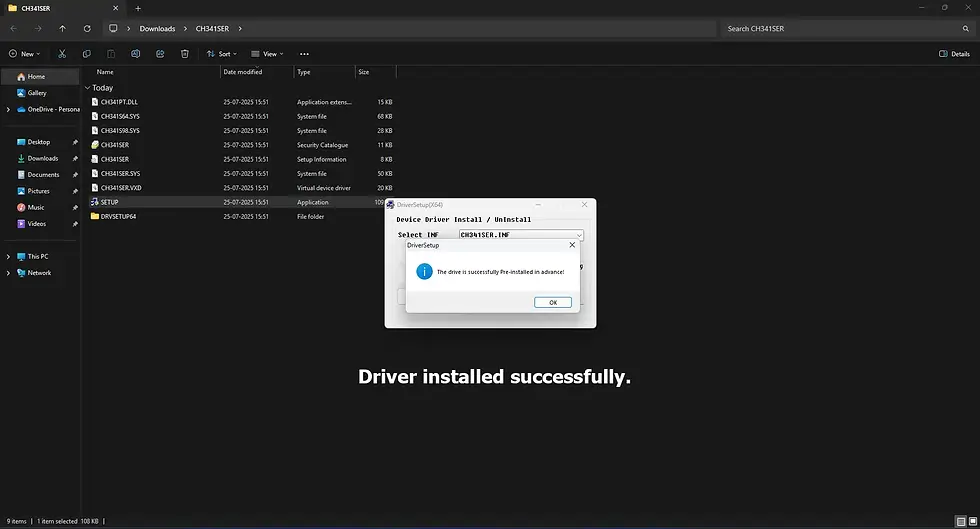
Task: Close the DriverSetup message box
Action: pos(572,245)
